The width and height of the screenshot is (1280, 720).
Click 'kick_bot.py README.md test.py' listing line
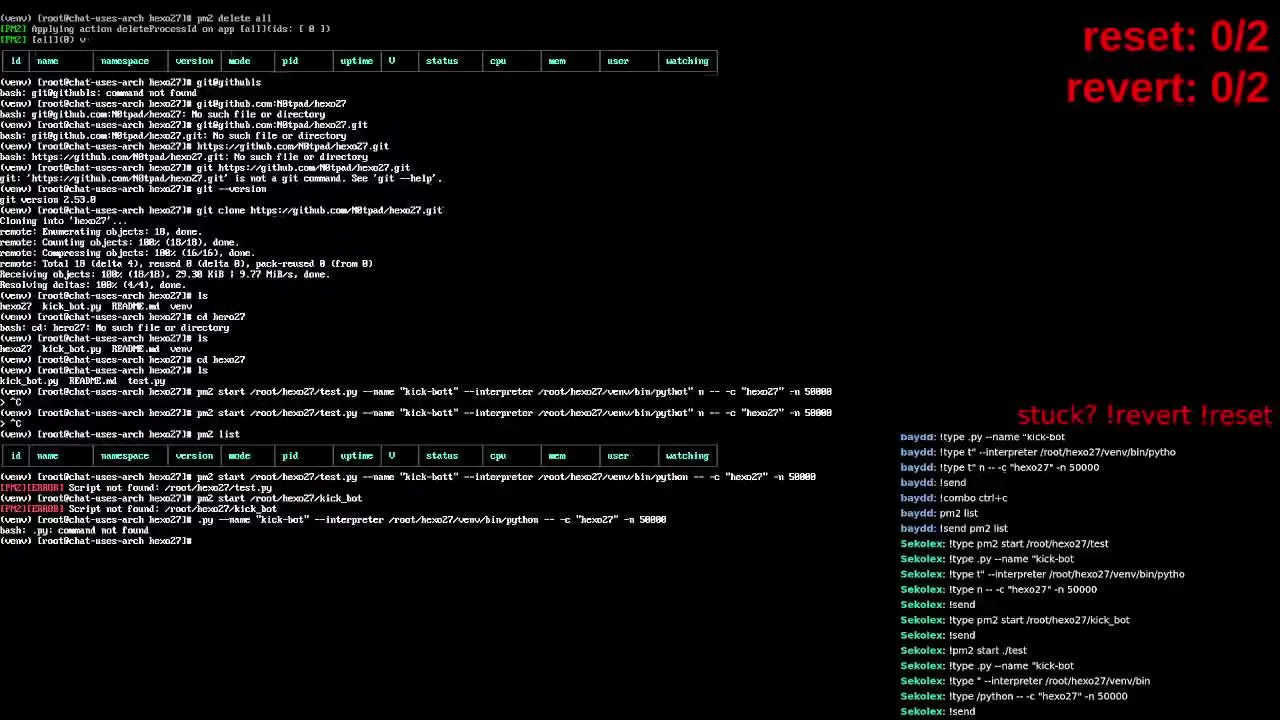coord(82,381)
